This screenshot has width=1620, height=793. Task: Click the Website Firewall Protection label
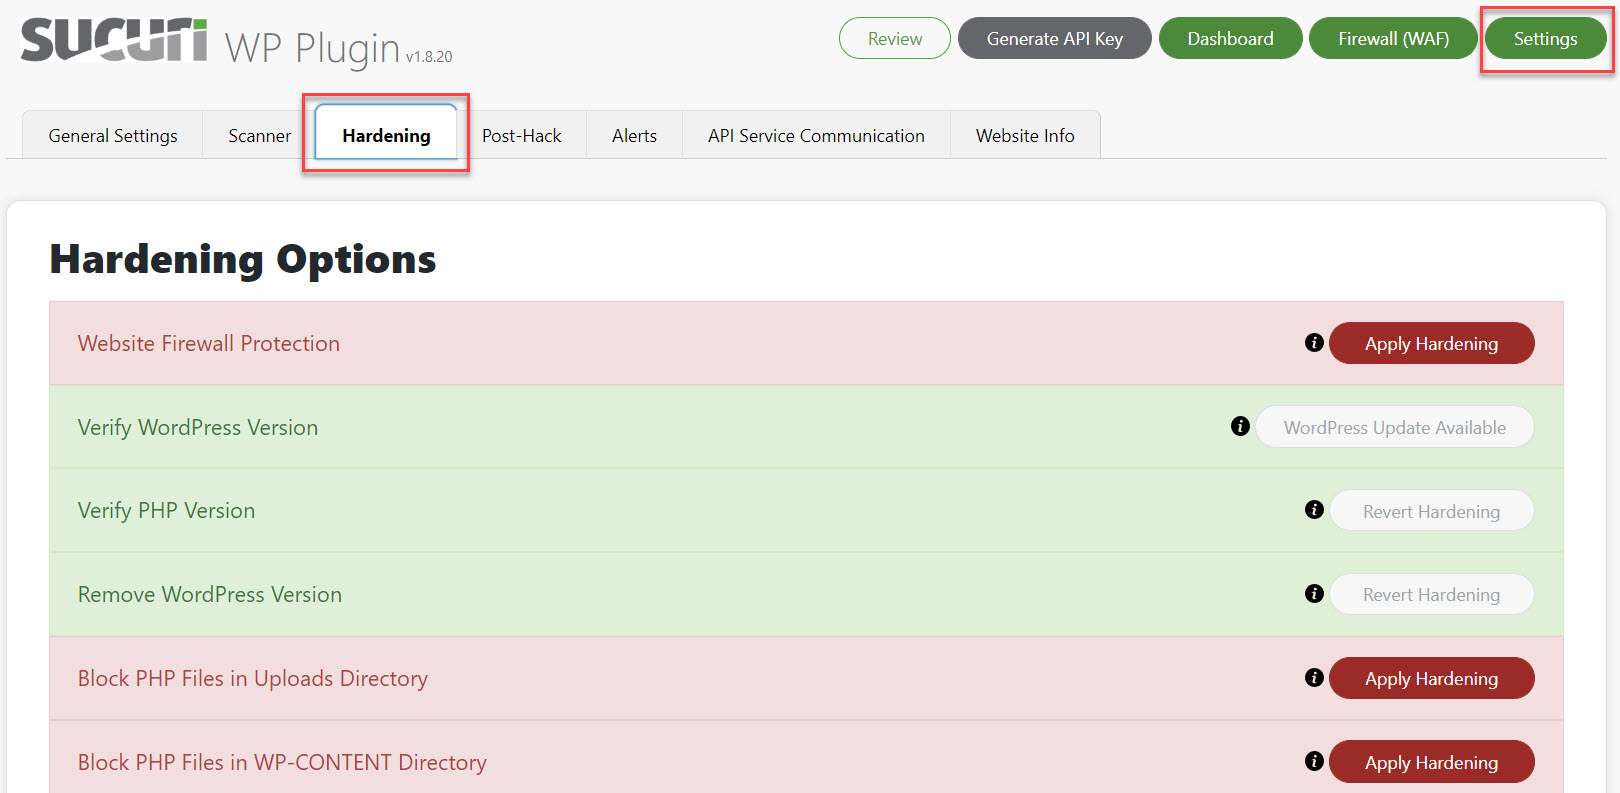(209, 343)
